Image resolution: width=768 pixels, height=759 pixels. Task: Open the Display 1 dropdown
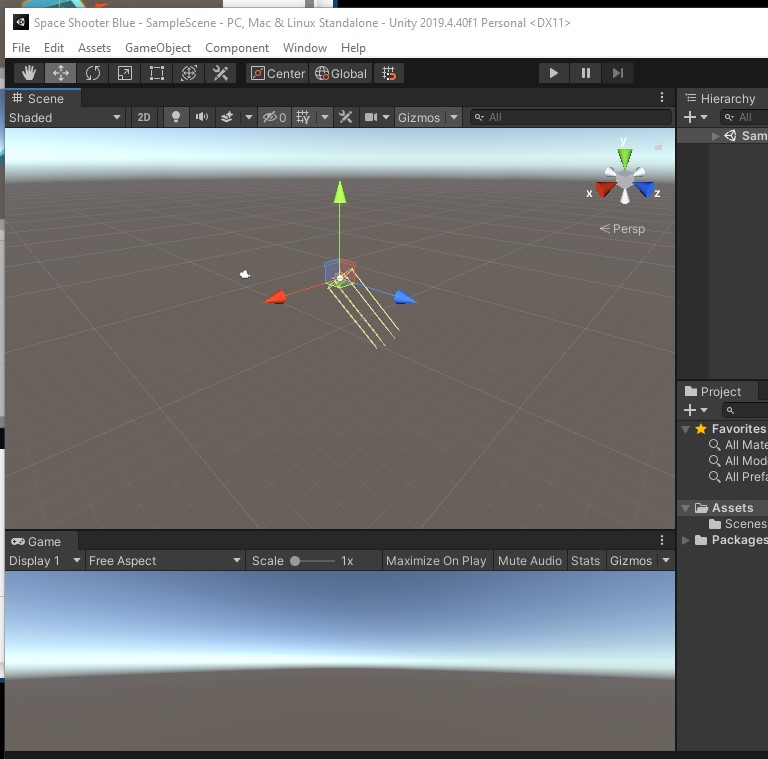(x=45, y=561)
